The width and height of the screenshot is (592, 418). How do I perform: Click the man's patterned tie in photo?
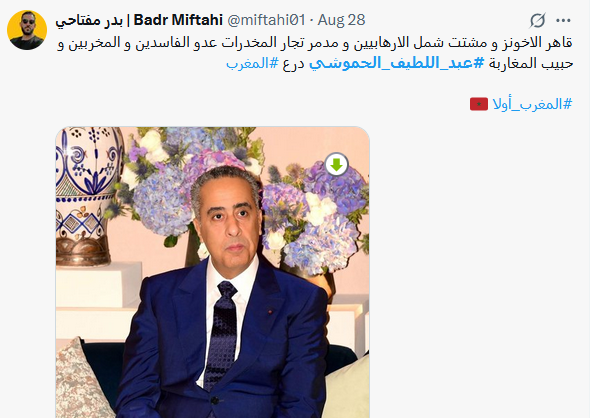pyautogui.click(x=223, y=334)
